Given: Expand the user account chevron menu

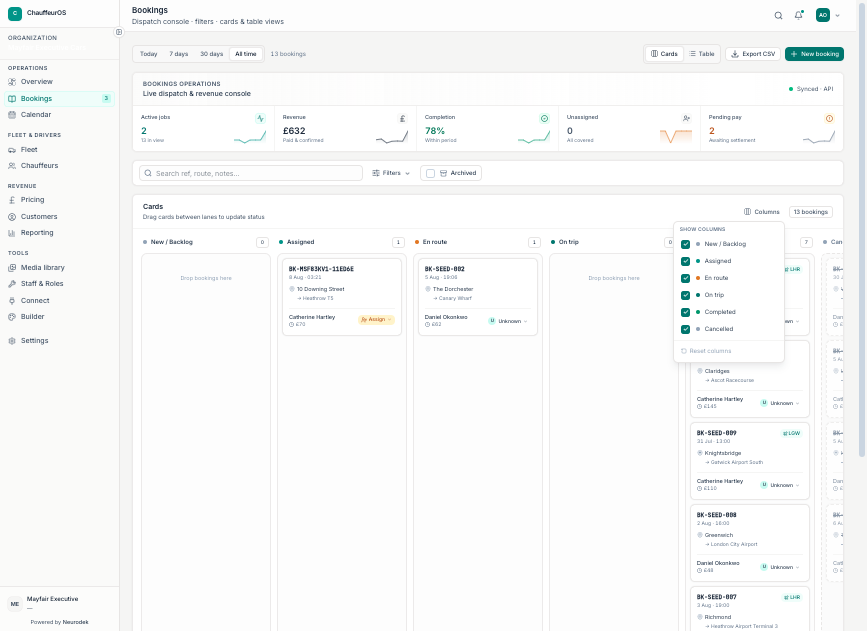Looking at the screenshot, I should (x=838, y=15).
